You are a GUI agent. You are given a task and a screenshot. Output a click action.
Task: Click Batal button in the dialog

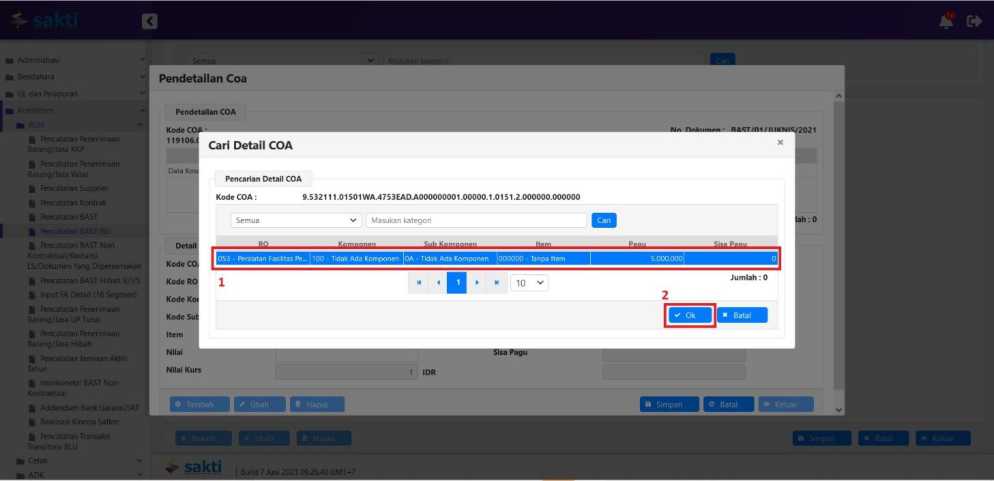click(x=742, y=315)
